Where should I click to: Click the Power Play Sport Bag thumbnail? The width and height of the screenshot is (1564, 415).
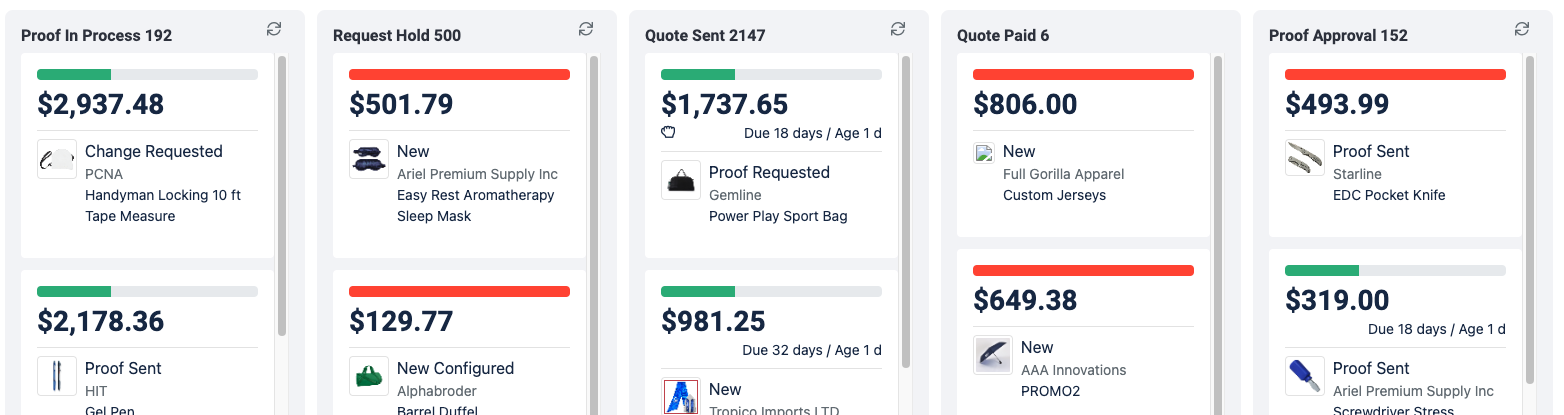click(681, 180)
